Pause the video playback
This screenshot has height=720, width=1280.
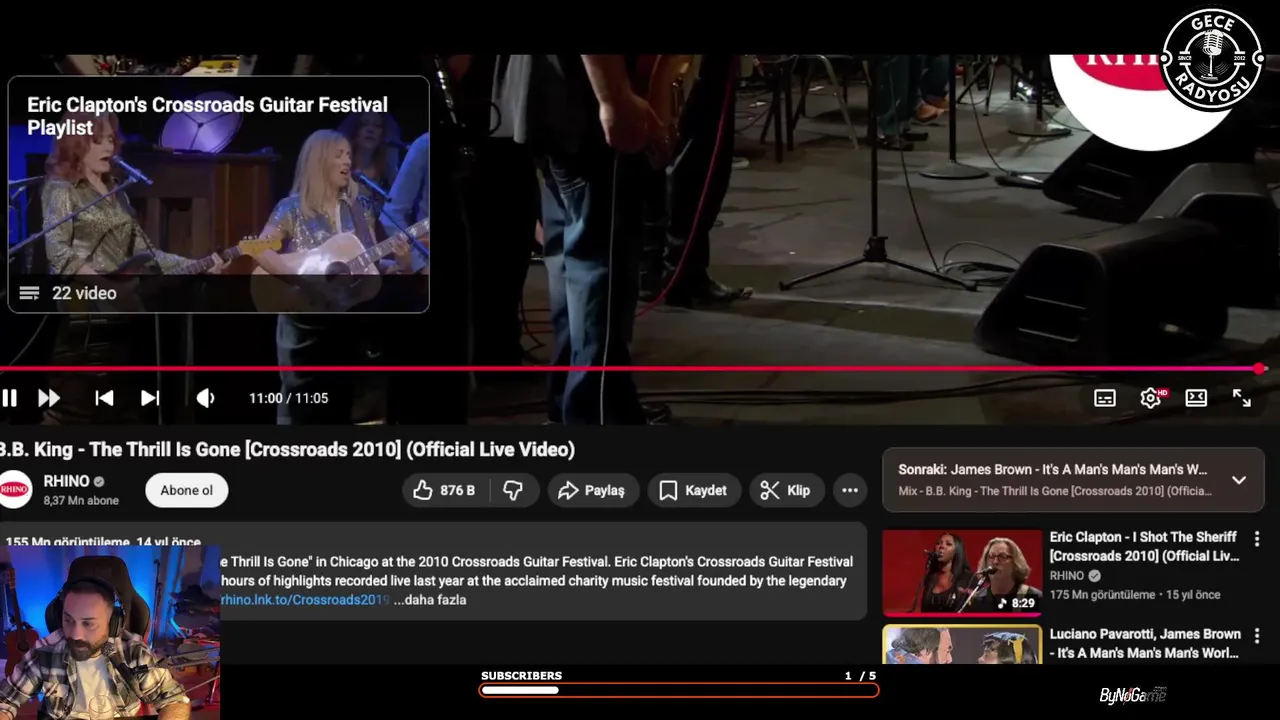click(9, 398)
